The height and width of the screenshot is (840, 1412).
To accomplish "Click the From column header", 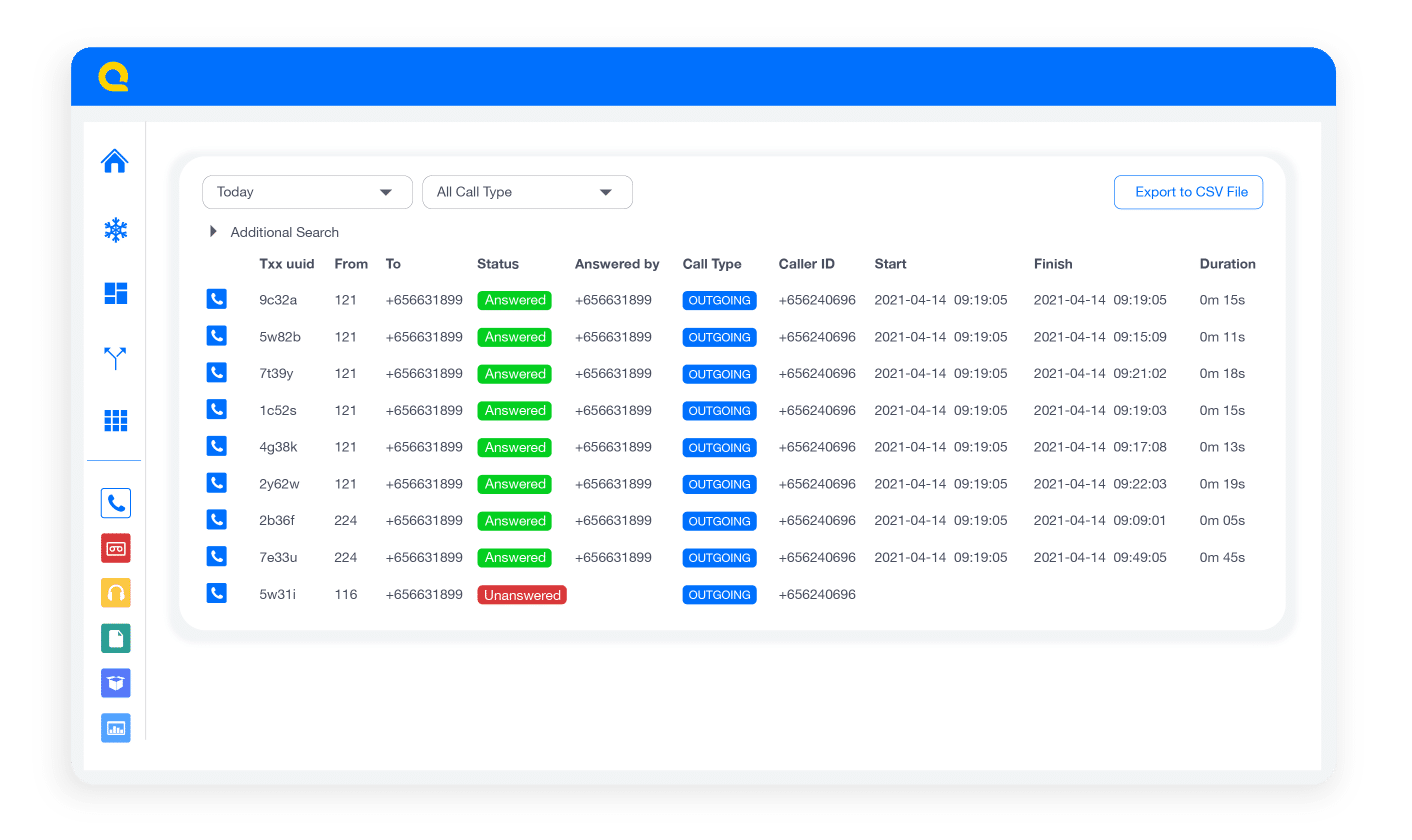I will pyautogui.click(x=351, y=264).
